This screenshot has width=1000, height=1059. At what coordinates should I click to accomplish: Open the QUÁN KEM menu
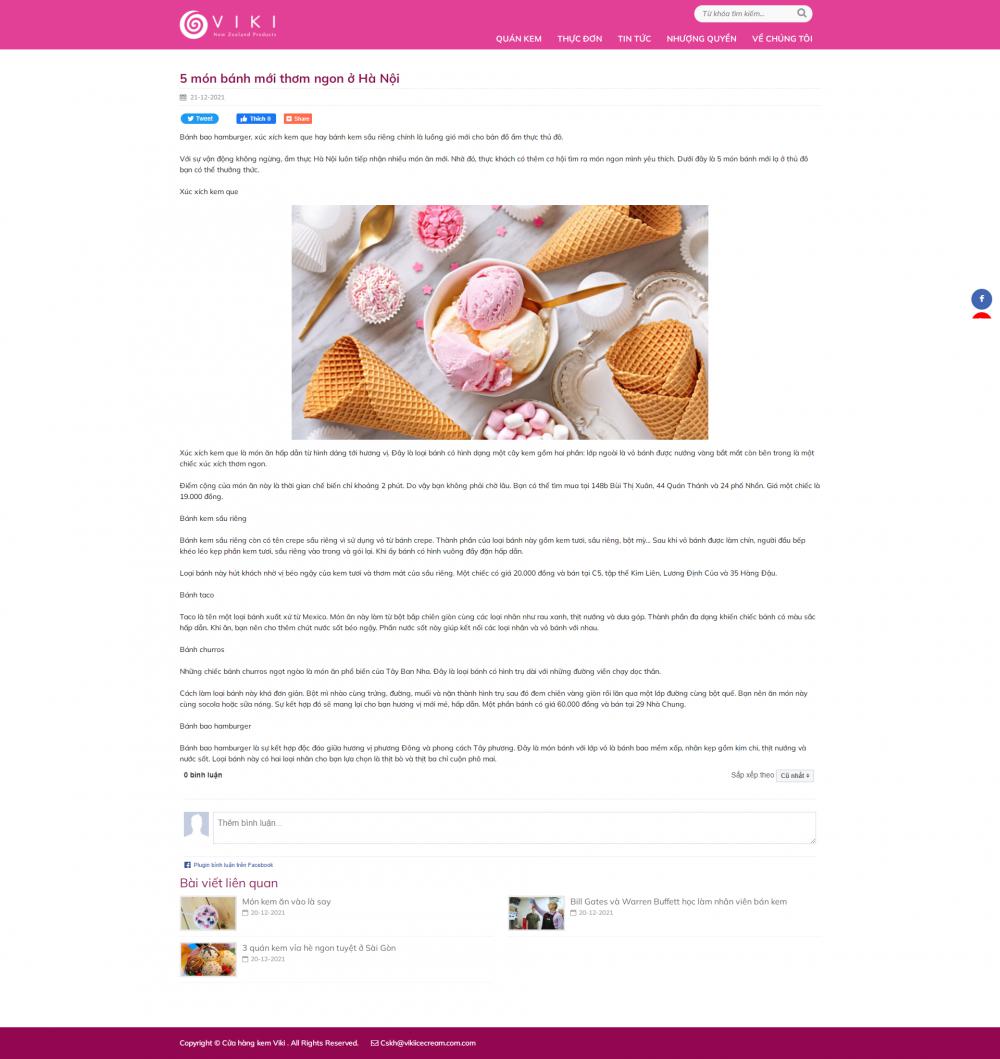coord(519,38)
